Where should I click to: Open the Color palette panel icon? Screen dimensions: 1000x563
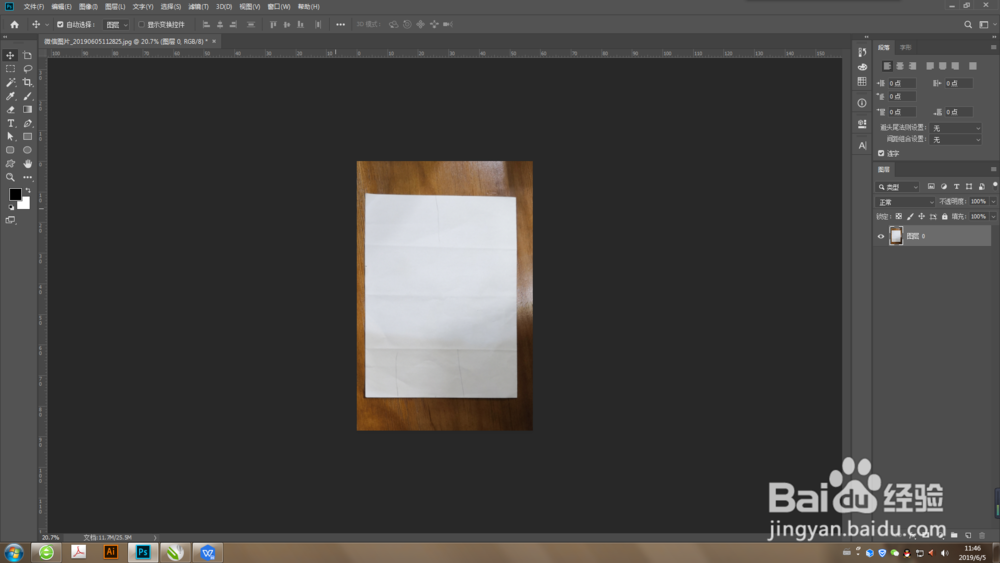[862, 67]
